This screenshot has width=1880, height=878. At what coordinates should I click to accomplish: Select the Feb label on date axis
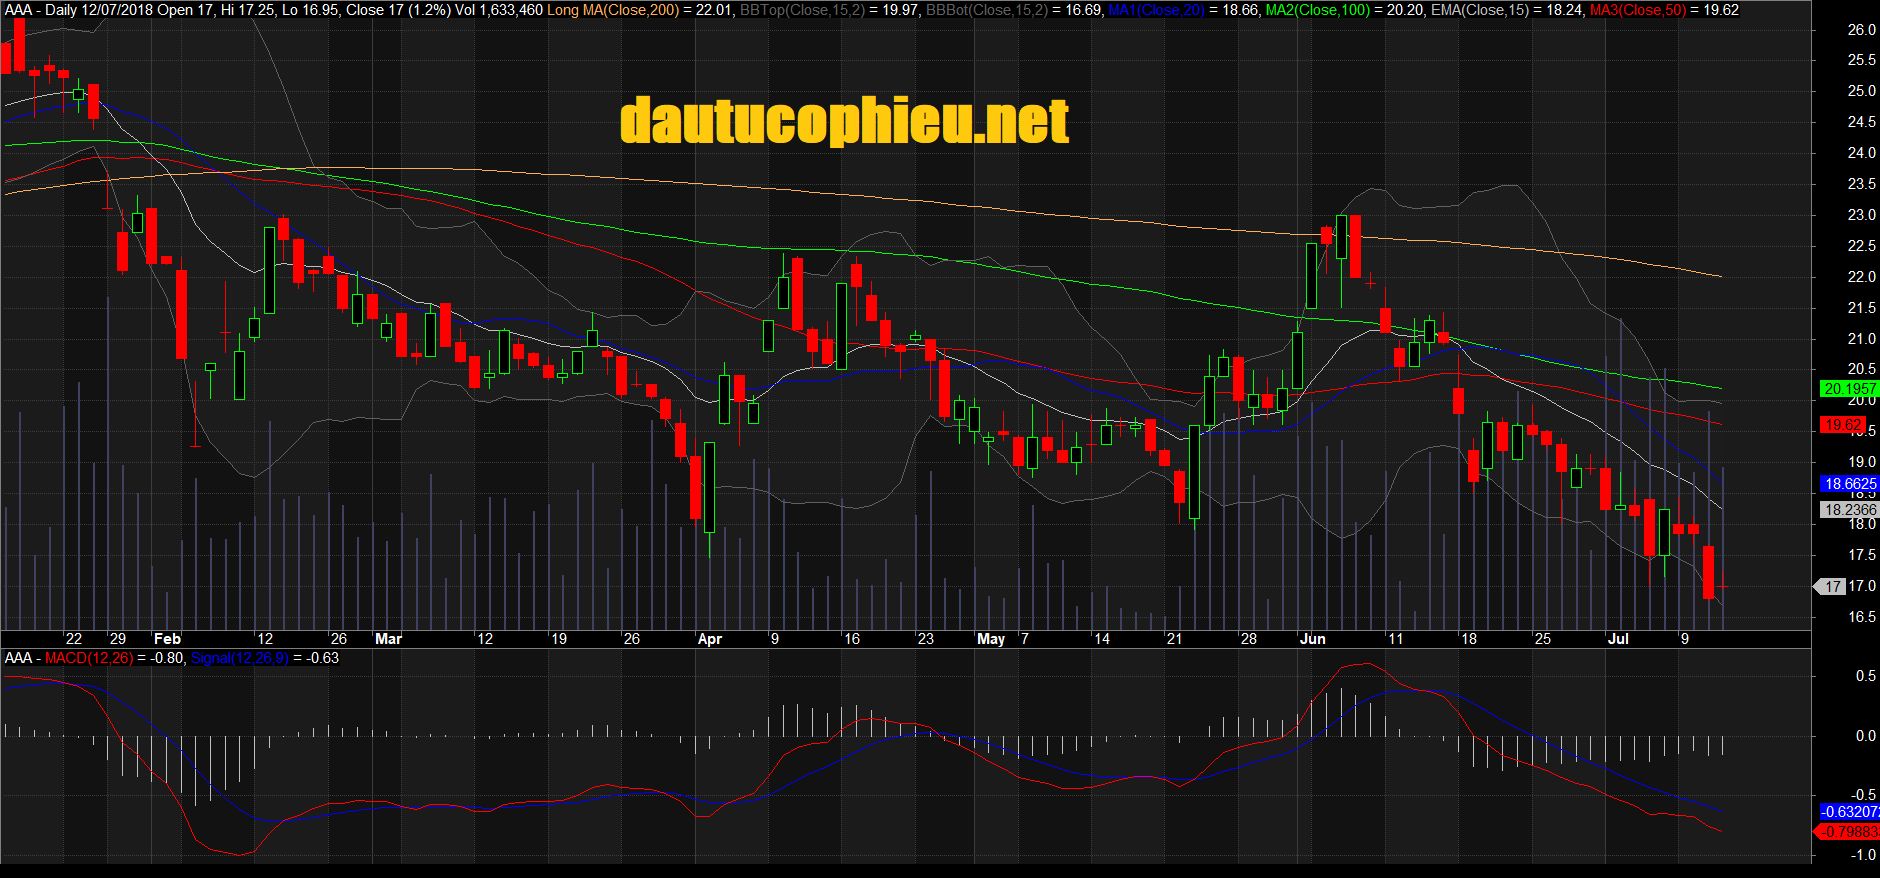[167, 639]
